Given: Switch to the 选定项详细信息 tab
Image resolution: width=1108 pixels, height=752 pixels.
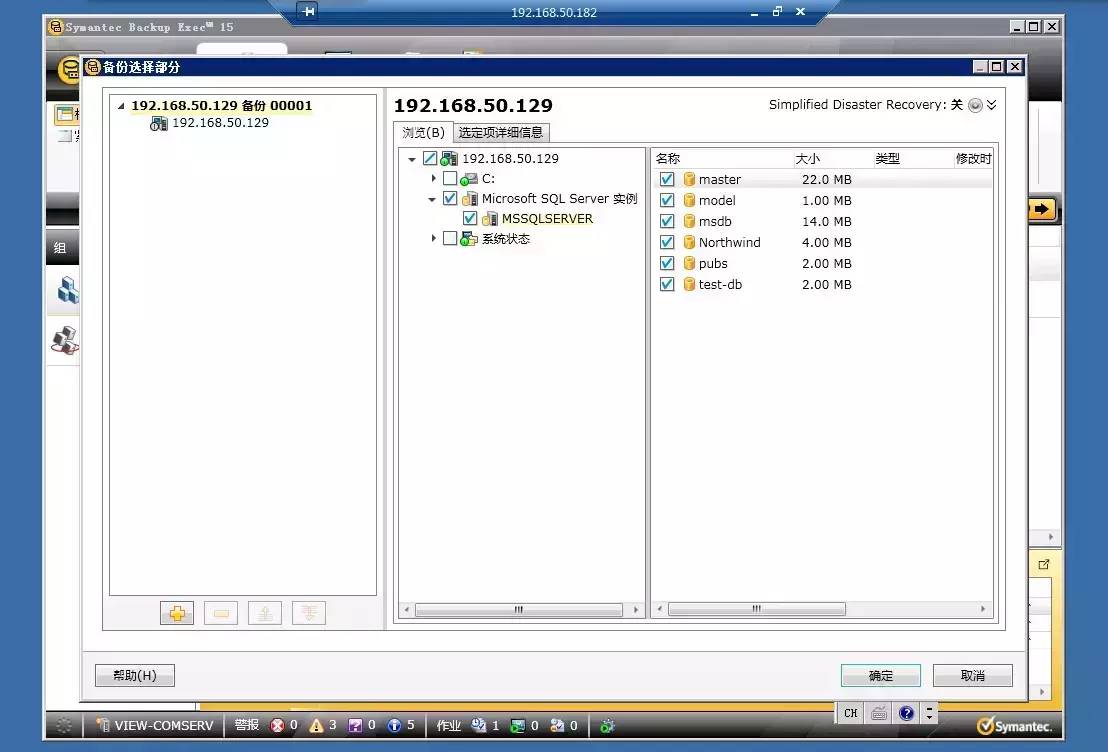Looking at the screenshot, I should coord(500,132).
